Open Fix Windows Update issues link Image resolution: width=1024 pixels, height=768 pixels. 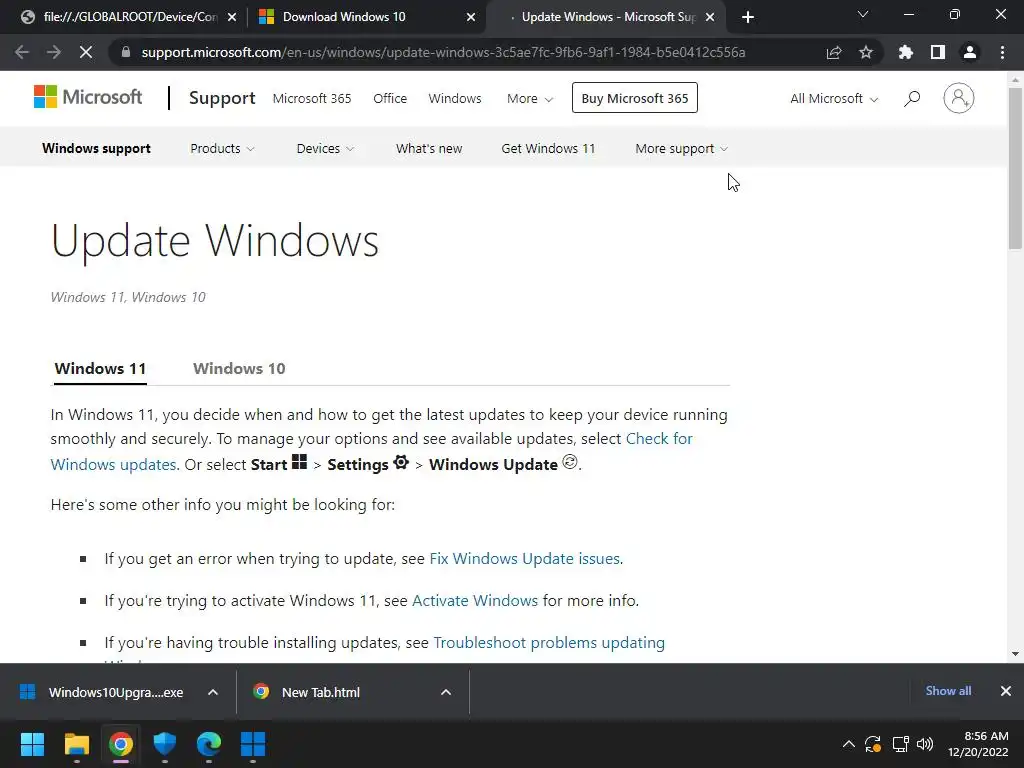(524, 559)
